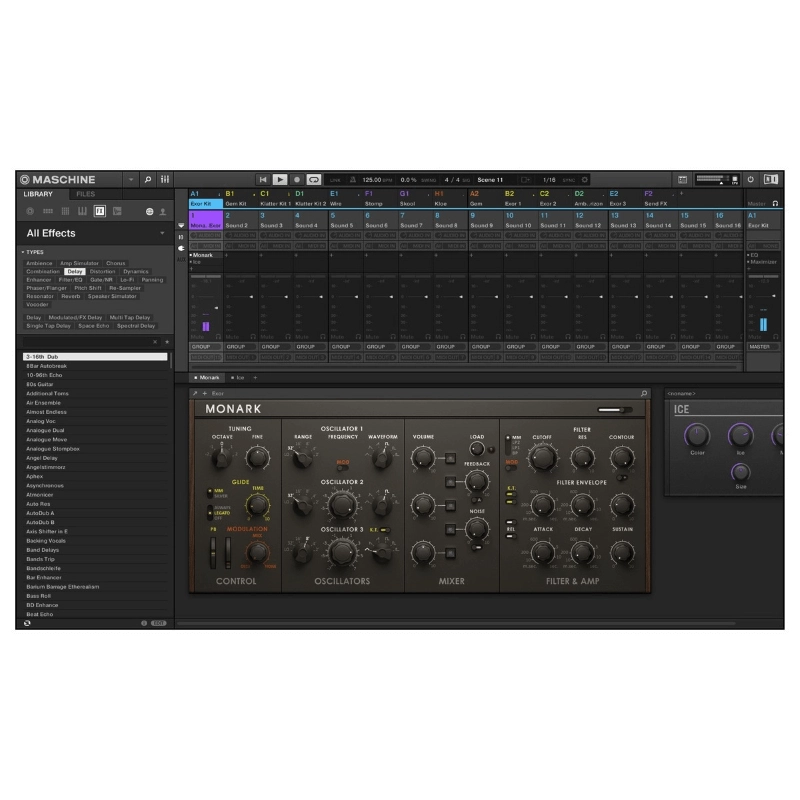Select the Analog Voc preset
Screen dimensions: 800x800
point(60,423)
